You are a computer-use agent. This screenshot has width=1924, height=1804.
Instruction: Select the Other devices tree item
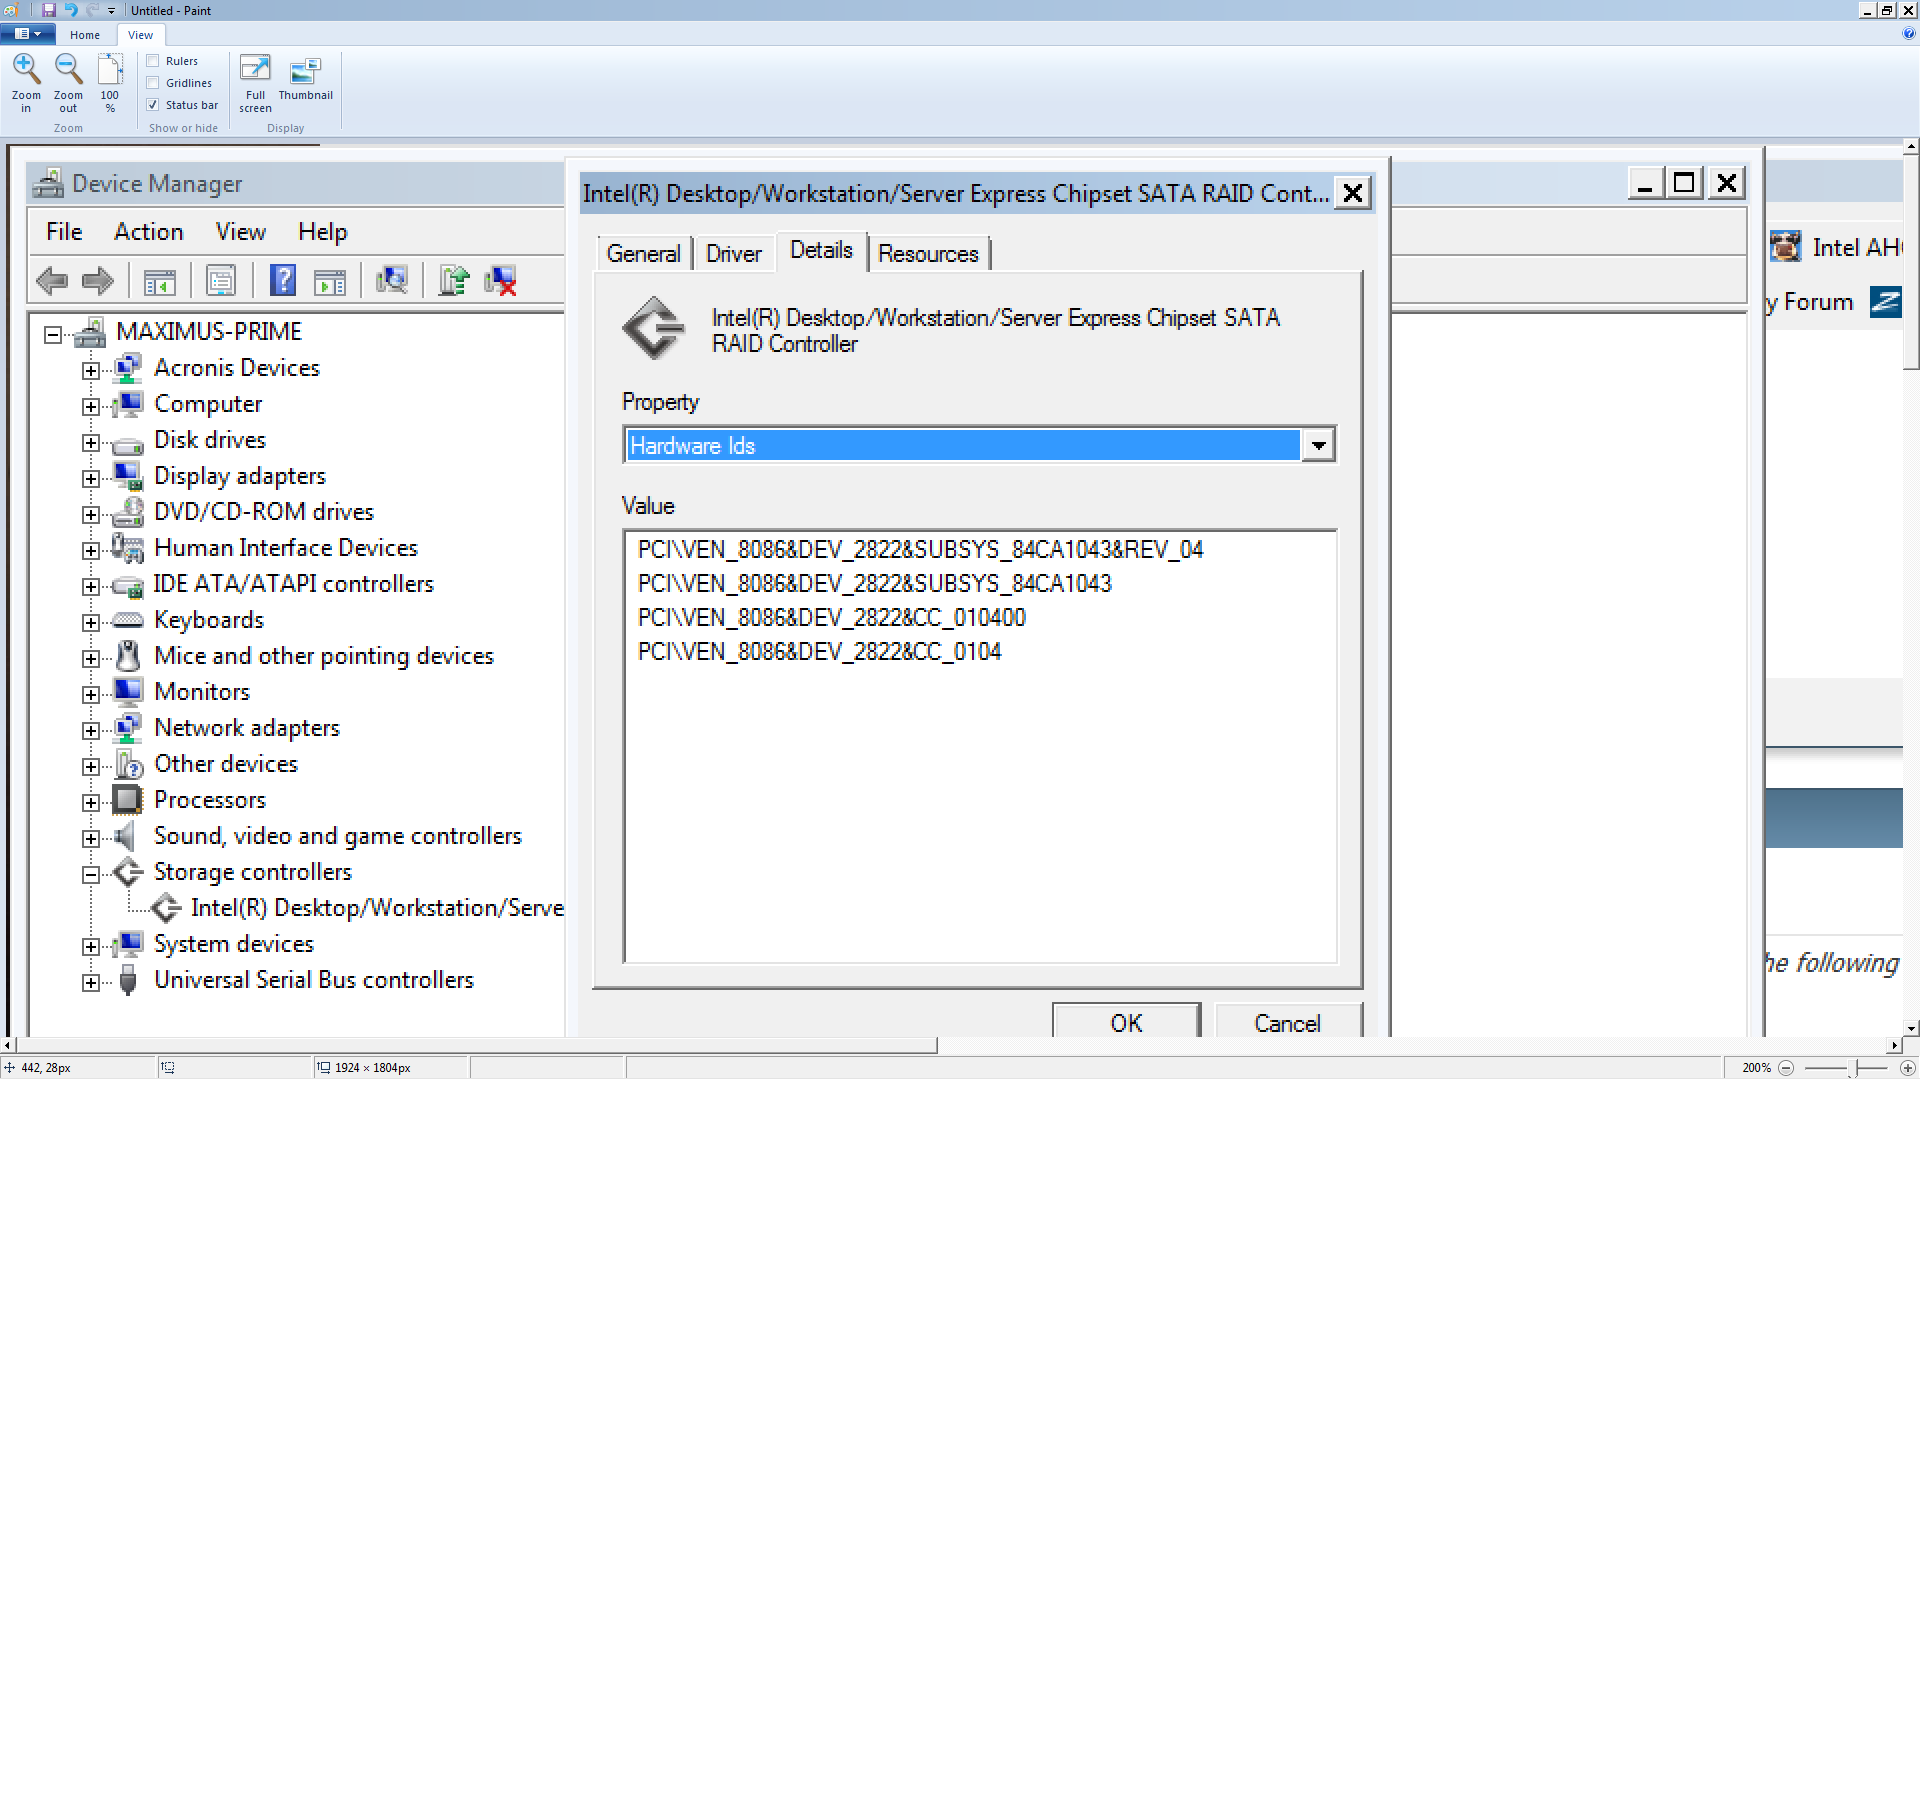pos(226,764)
